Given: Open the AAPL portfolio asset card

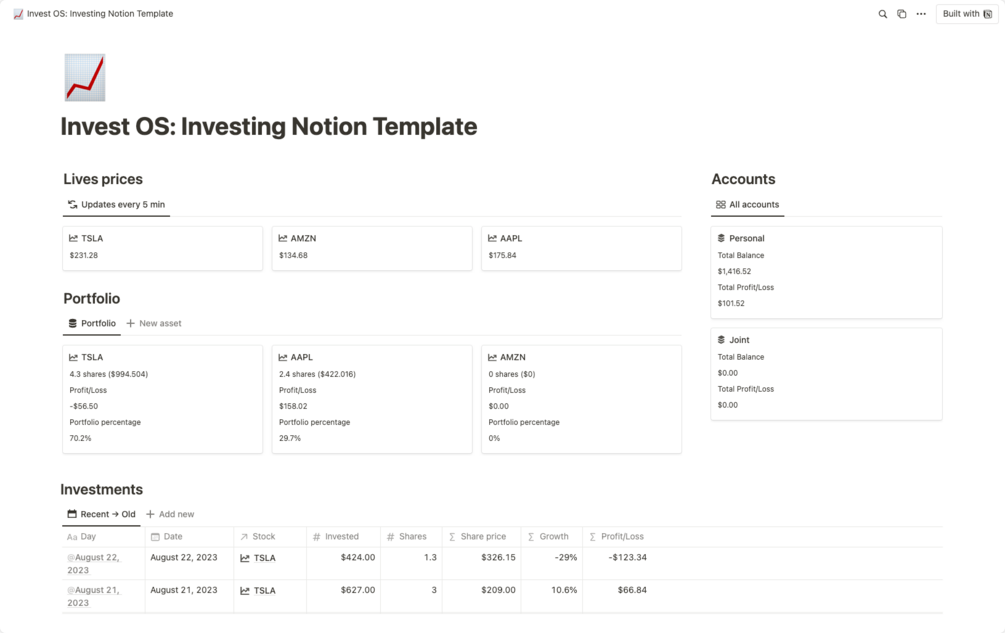Looking at the screenshot, I should (x=371, y=398).
